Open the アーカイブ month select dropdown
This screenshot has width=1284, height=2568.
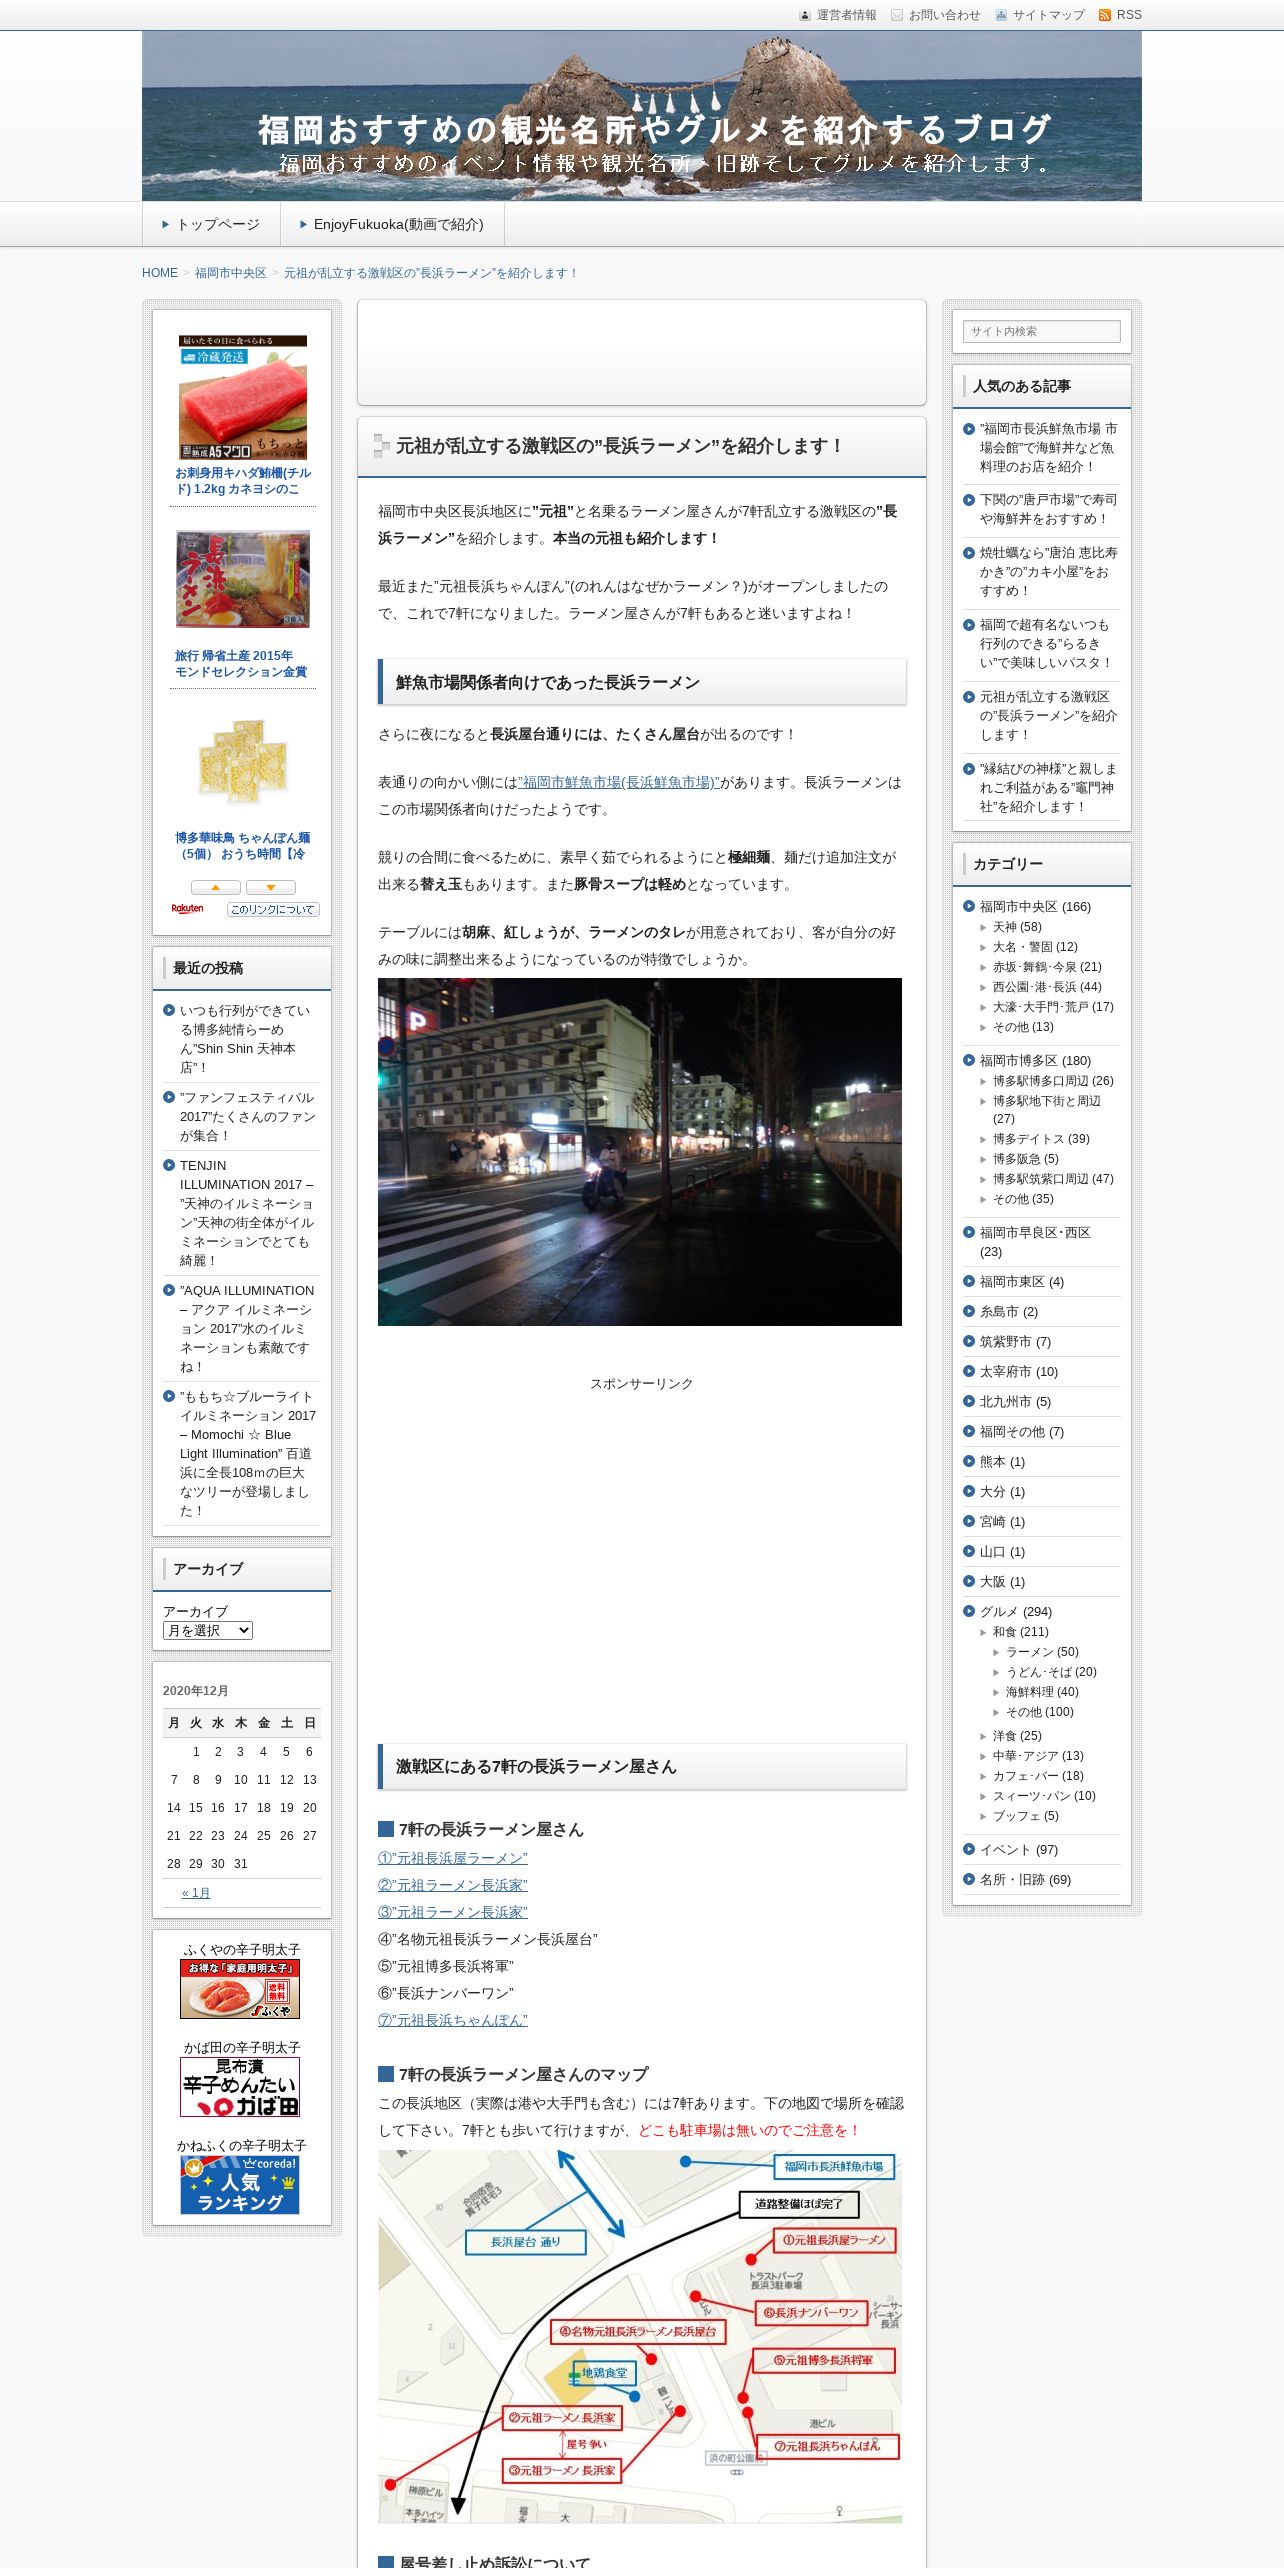208,1630
